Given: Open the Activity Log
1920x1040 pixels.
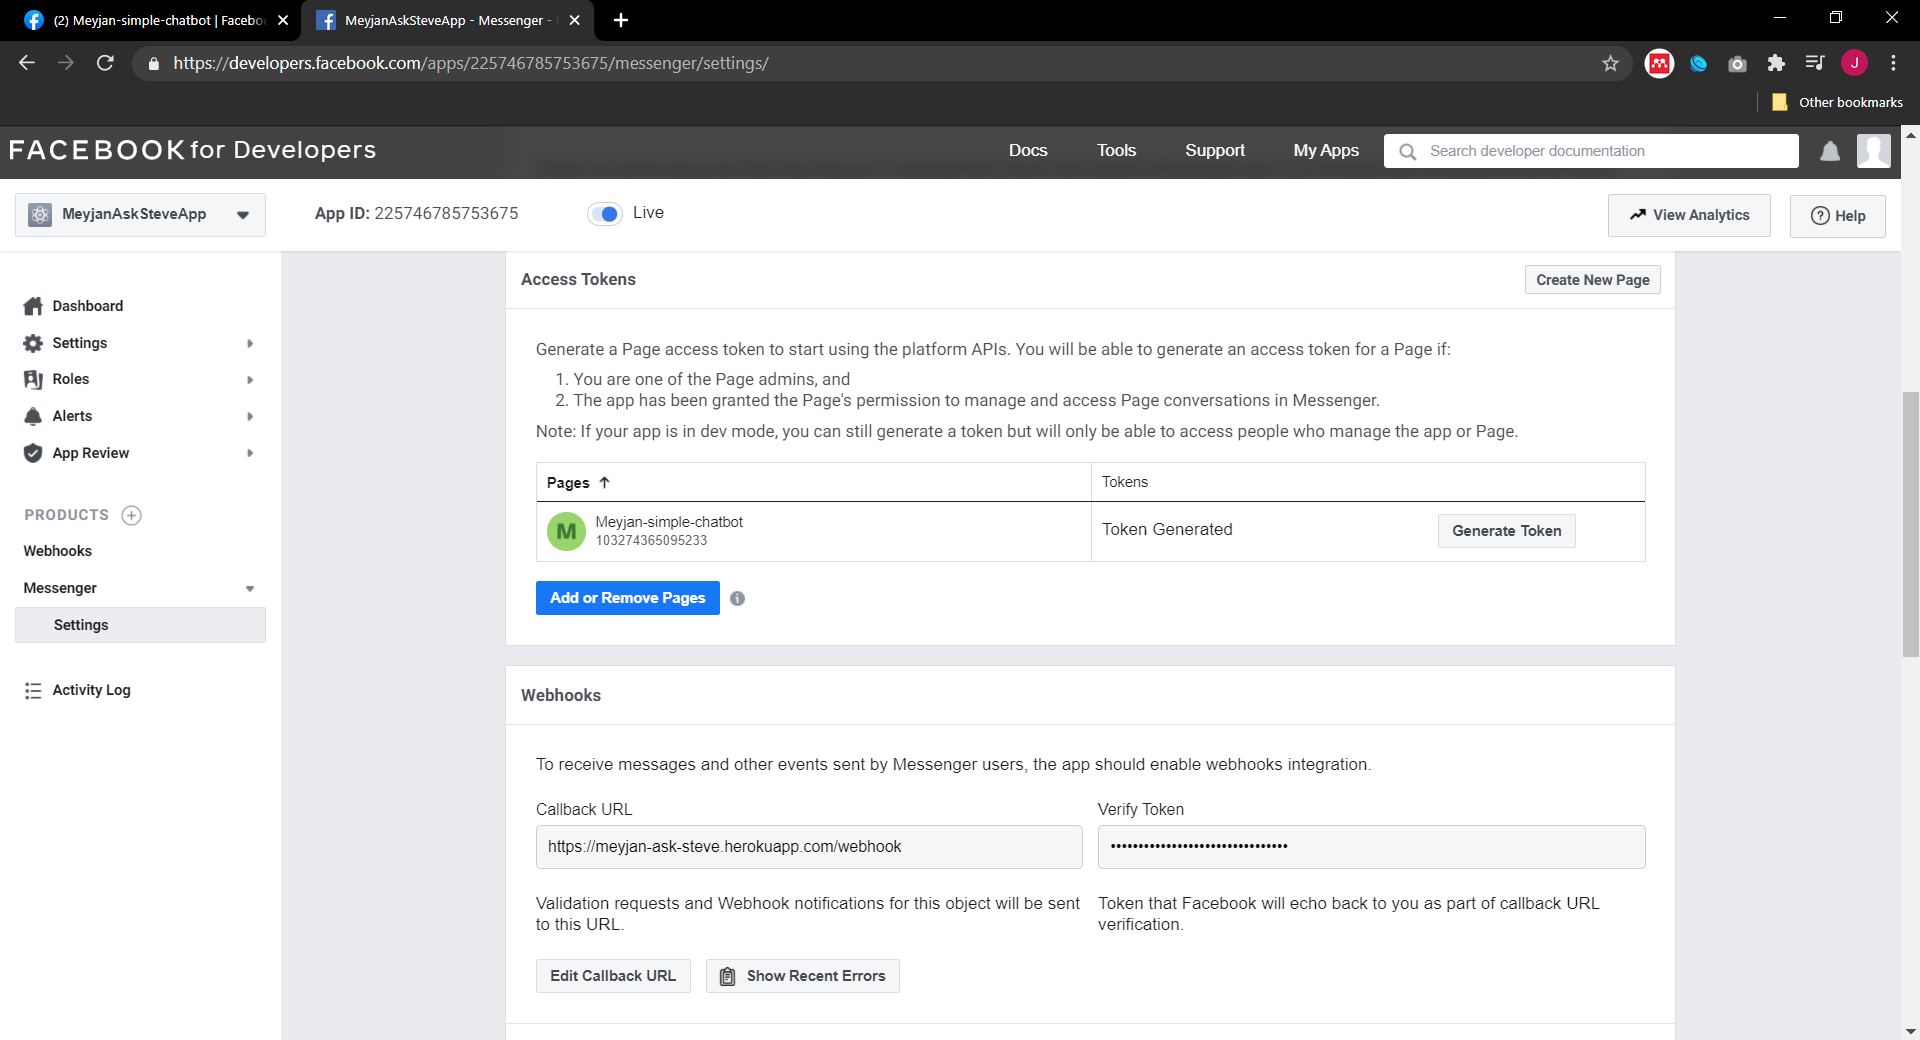Looking at the screenshot, I should 91,690.
